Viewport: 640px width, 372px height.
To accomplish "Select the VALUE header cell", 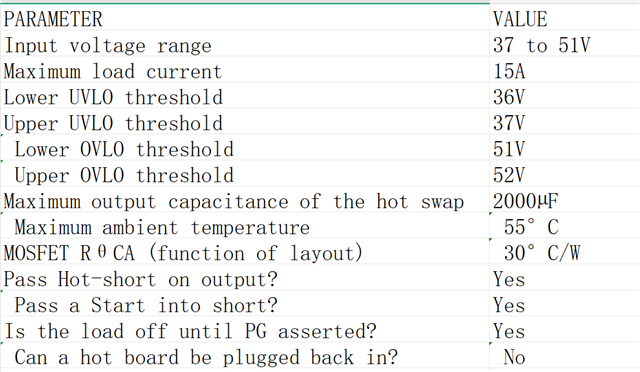I will point(564,18).
